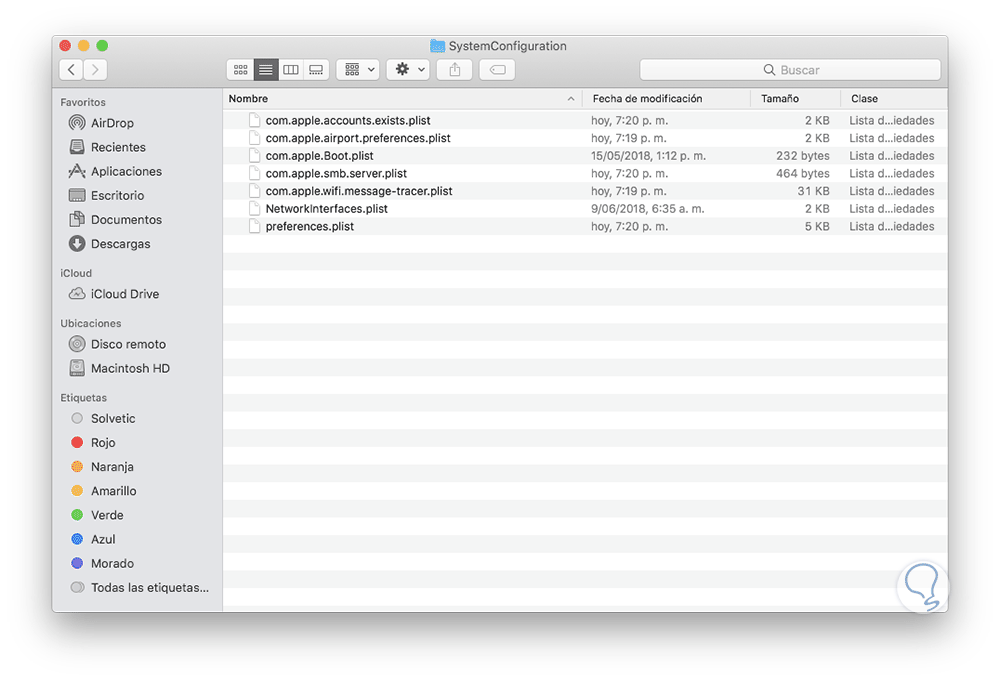
Task: Filter by the Solvetic tag
Action: click(x=138, y=419)
